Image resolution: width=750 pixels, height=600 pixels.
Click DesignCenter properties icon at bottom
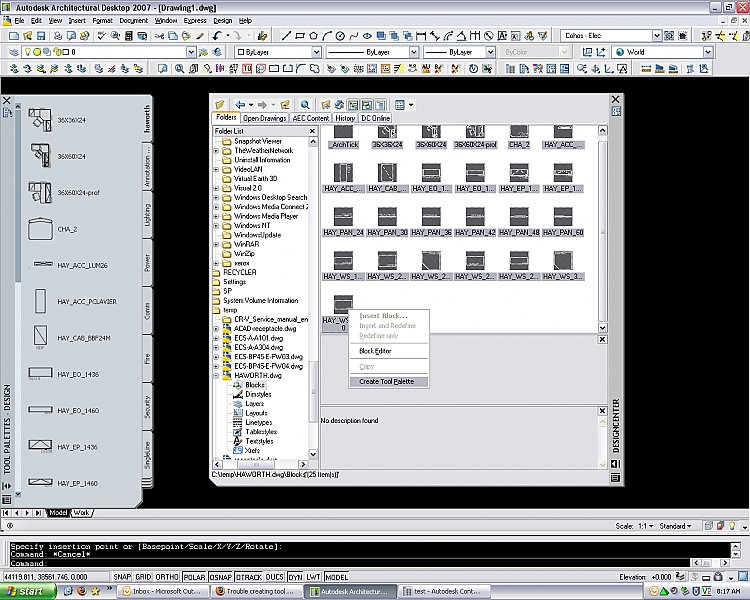(616, 478)
